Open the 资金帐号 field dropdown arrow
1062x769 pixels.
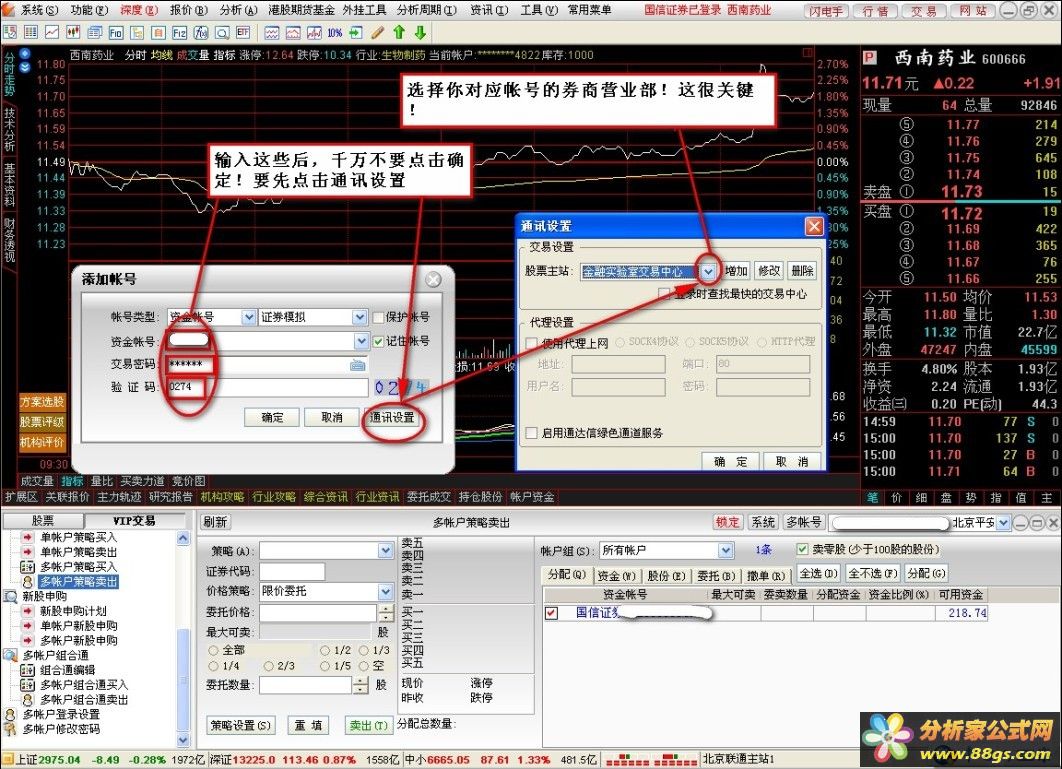360,341
